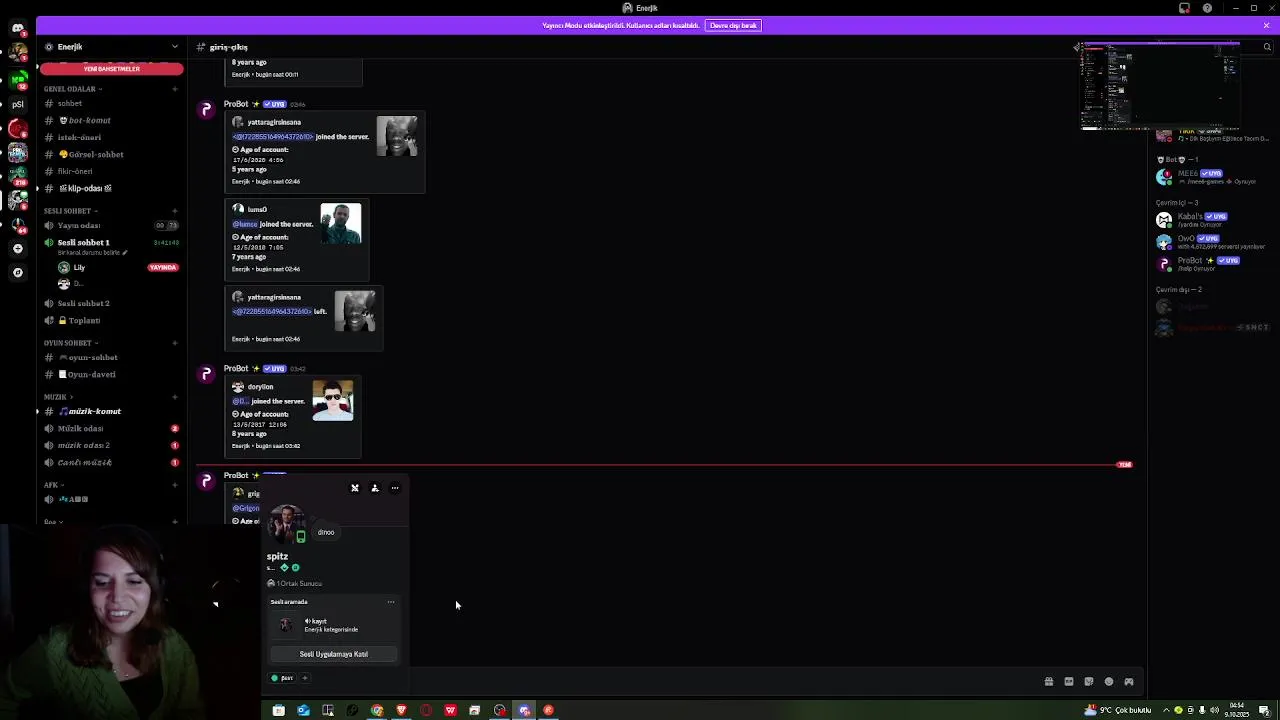This screenshot has height=720, width=1280.
Task: Open the emoji picker icon in message bar
Action: click(1109, 682)
